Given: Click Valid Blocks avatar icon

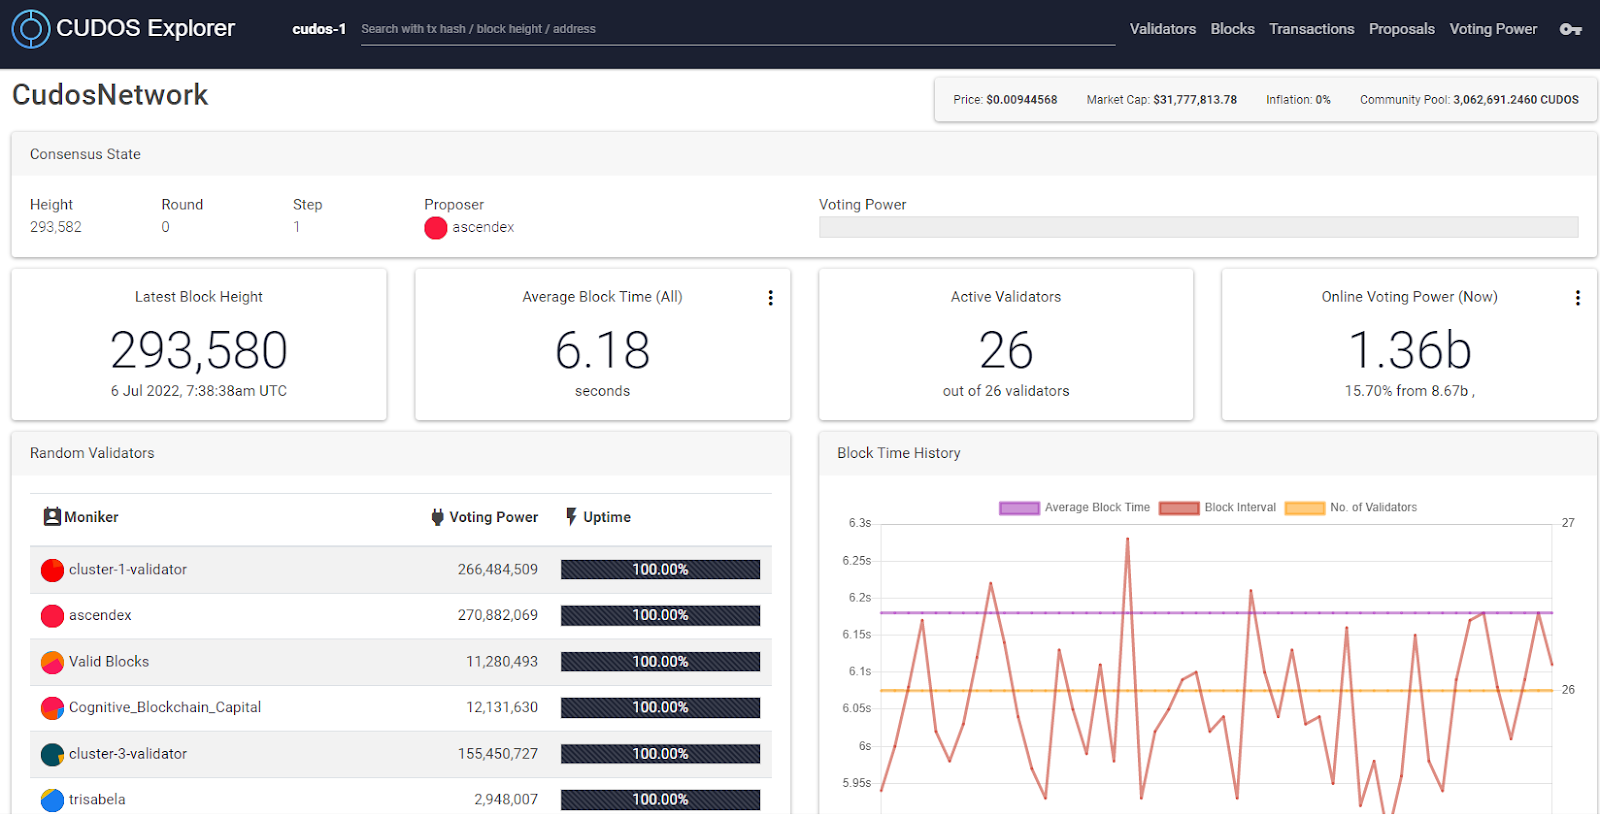Looking at the screenshot, I should pyautogui.click(x=52, y=662).
